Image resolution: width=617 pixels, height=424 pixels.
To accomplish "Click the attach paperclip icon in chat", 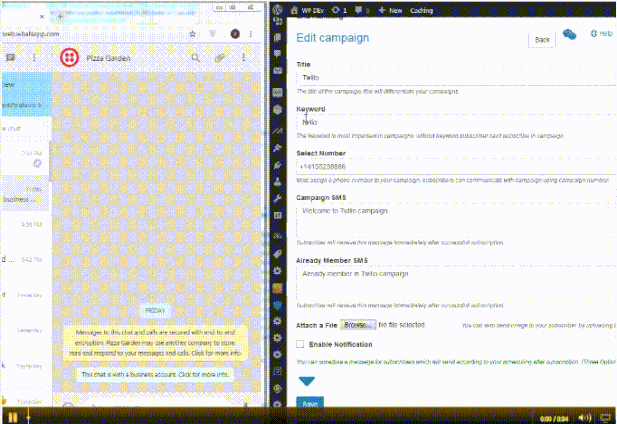I will click(219, 59).
